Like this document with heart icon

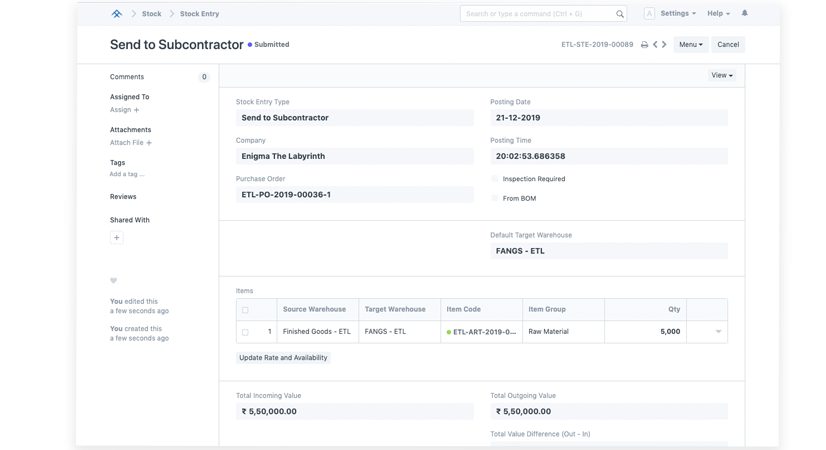(x=114, y=280)
